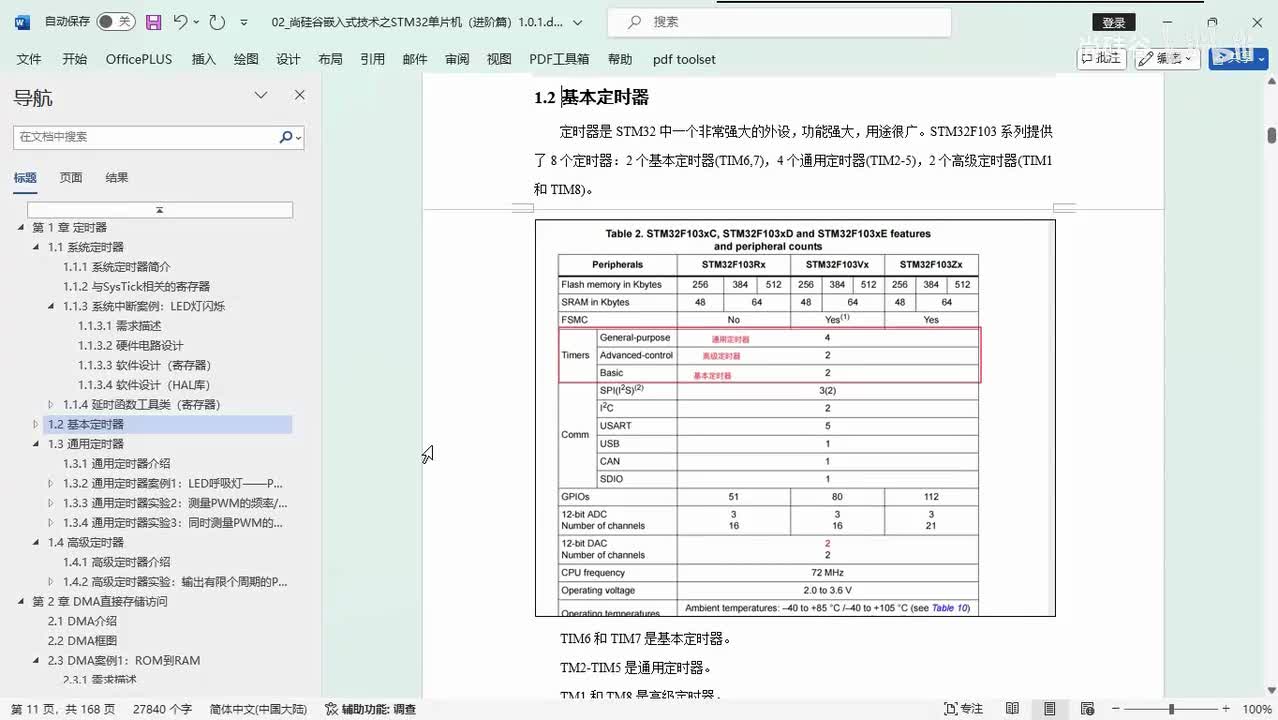The image size is (1278, 720).
Task: Go to 1.1.3.2 硬件电路设计 heading
Action: coord(131,345)
